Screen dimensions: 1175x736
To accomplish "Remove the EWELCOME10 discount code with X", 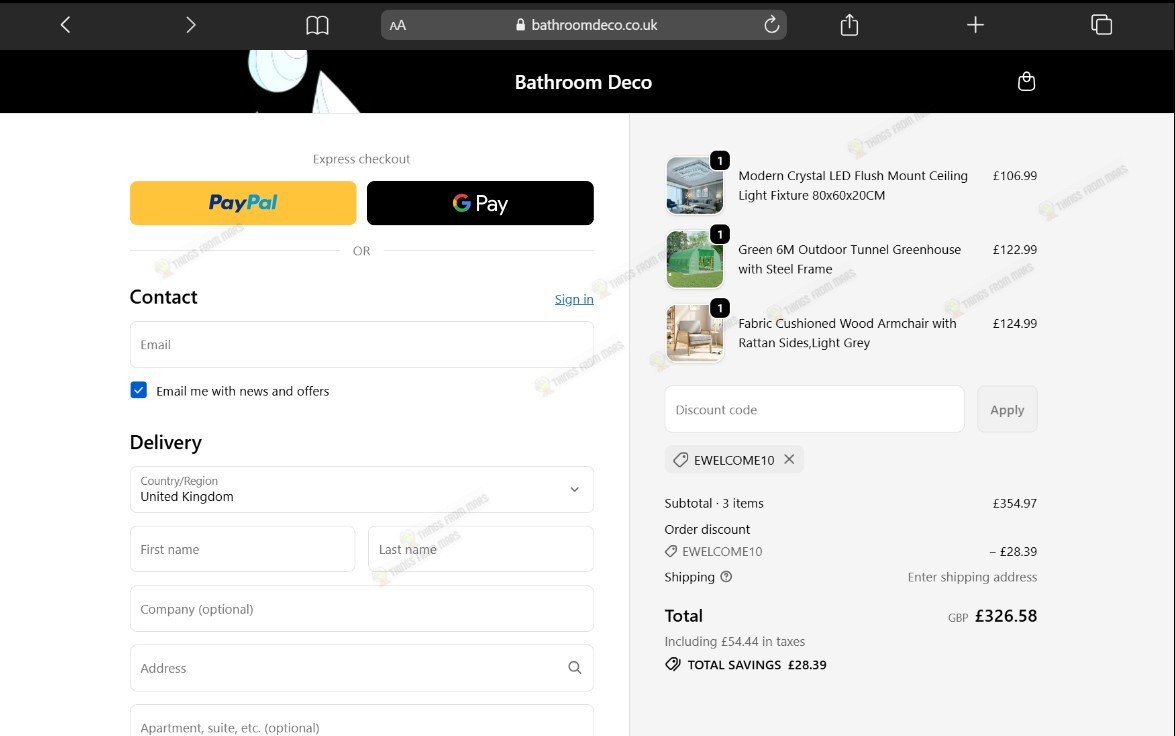I will [x=789, y=459].
